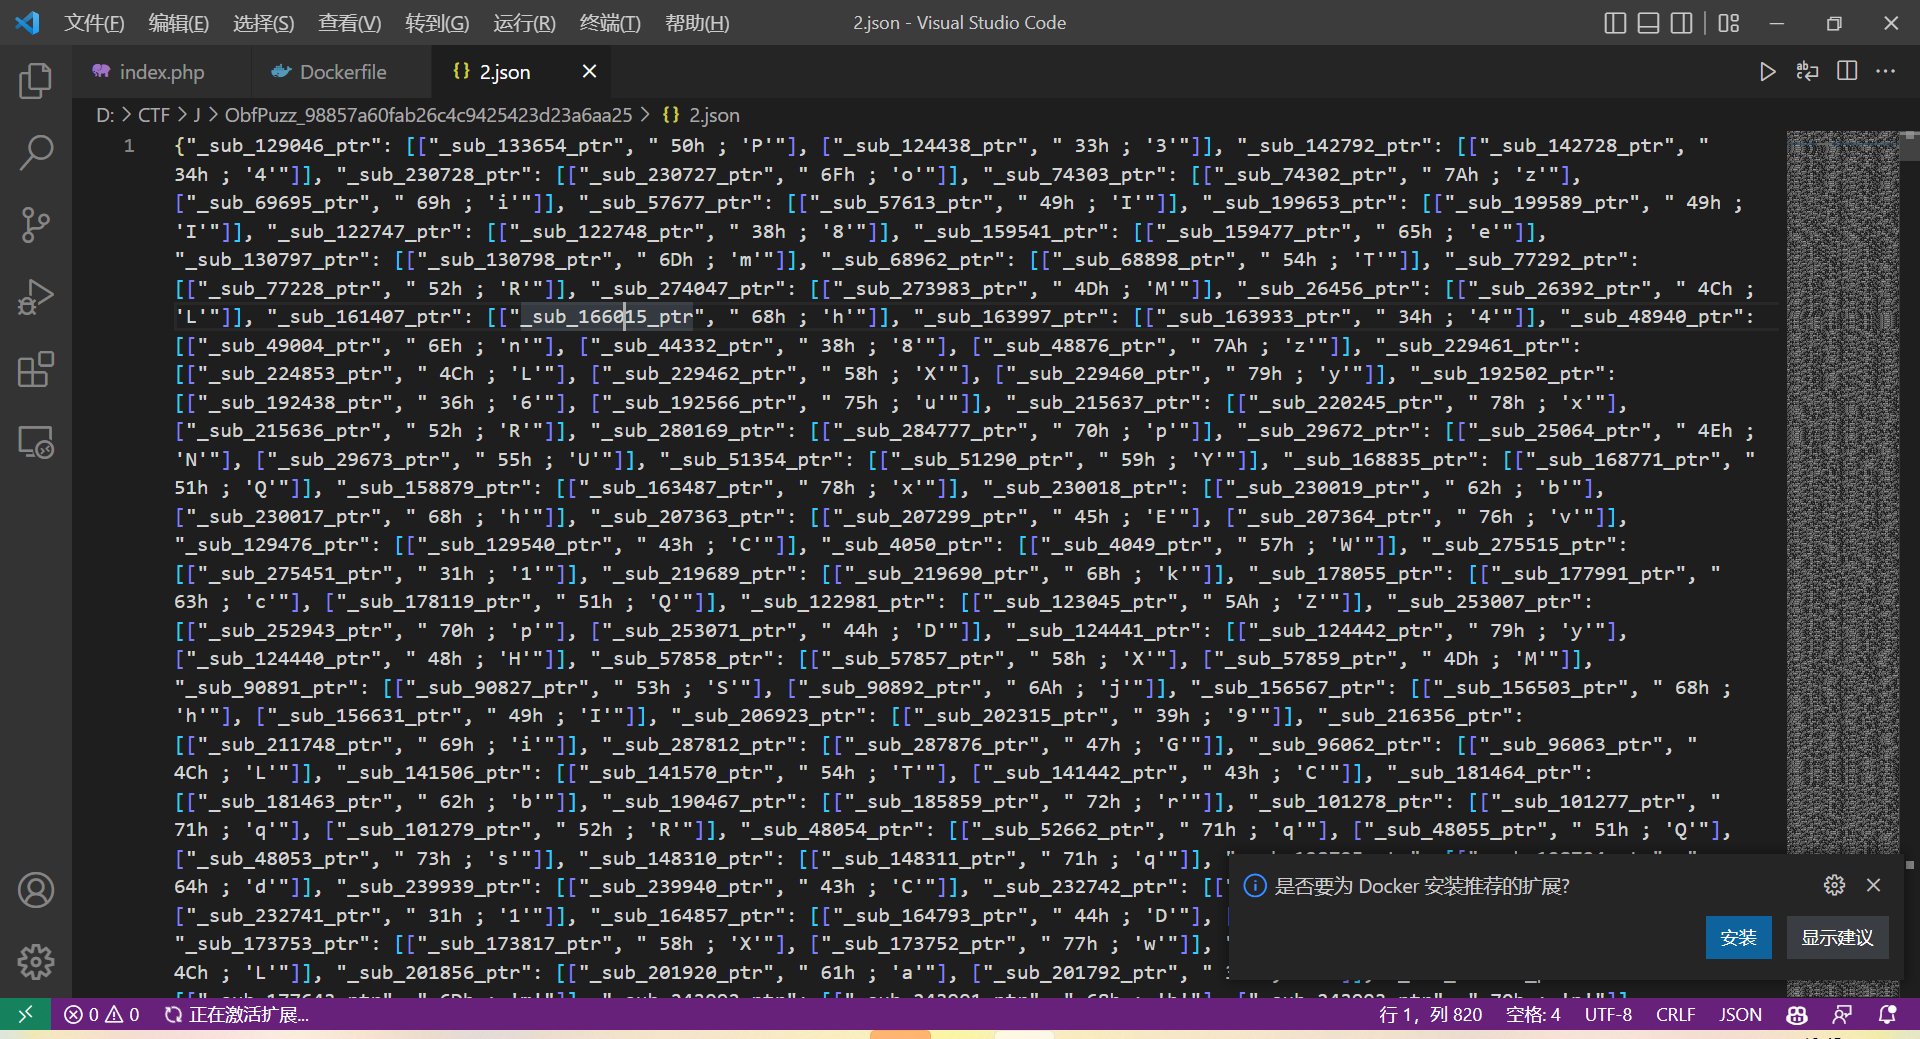Image resolution: width=1920 pixels, height=1039 pixels.
Task: Open the Customize Layout icon
Action: pos(1729,23)
